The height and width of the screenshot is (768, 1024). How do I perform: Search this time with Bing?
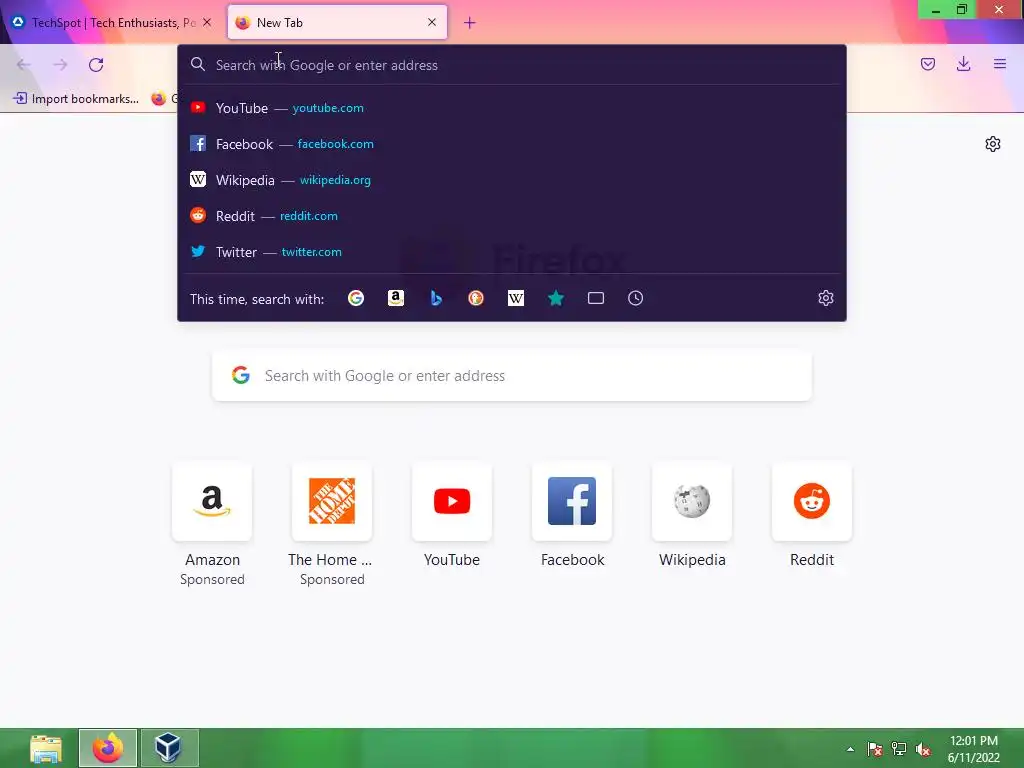click(x=436, y=298)
